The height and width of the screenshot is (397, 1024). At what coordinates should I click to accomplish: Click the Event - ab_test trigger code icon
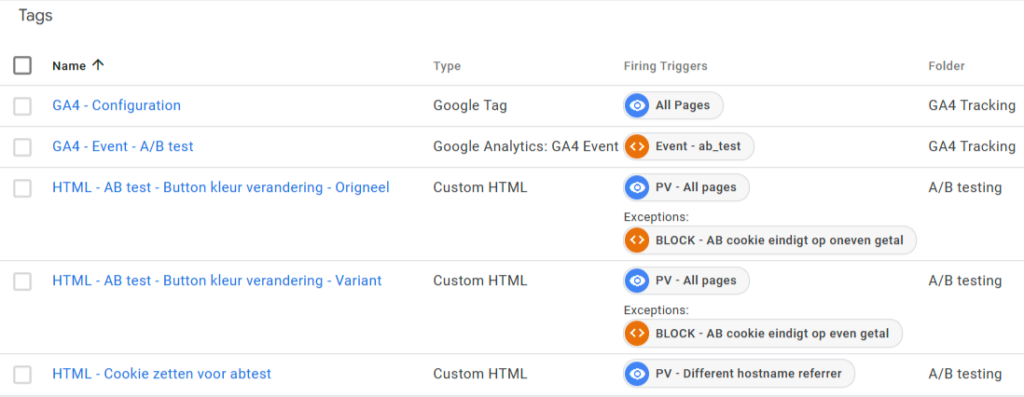(637, 146)
